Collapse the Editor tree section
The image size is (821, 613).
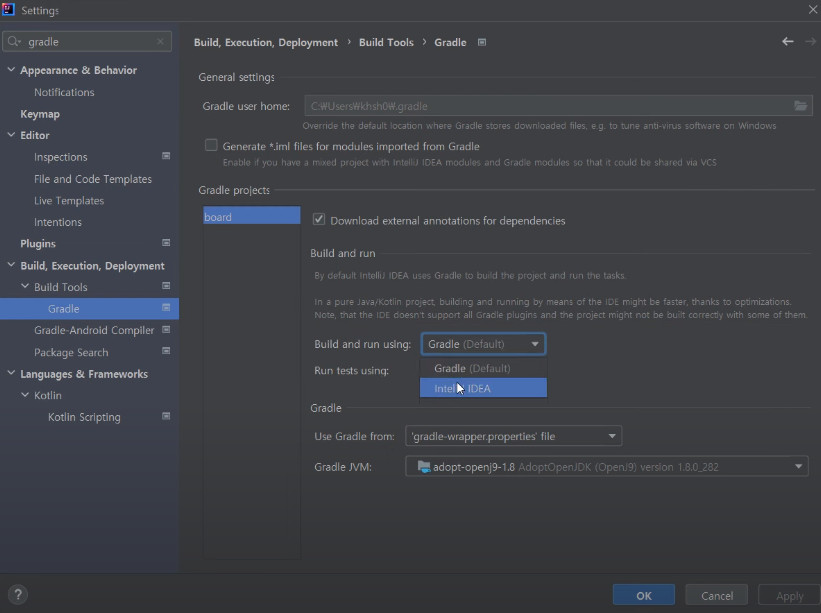[11, 135]
